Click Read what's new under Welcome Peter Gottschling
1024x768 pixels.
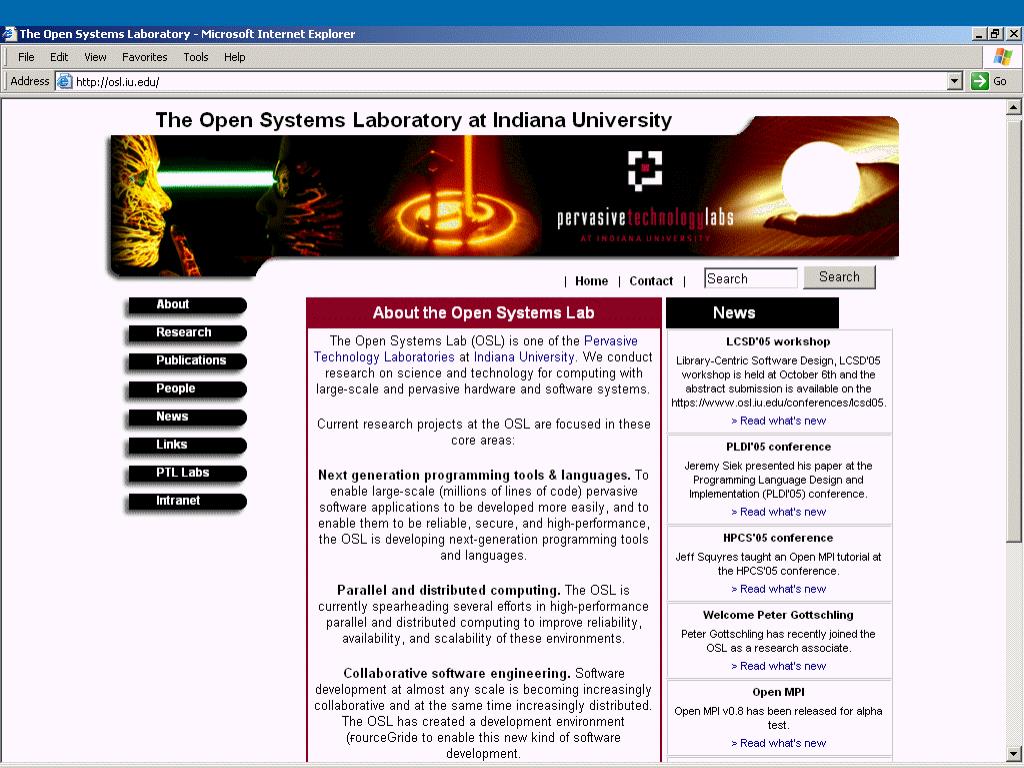[778, 666]
